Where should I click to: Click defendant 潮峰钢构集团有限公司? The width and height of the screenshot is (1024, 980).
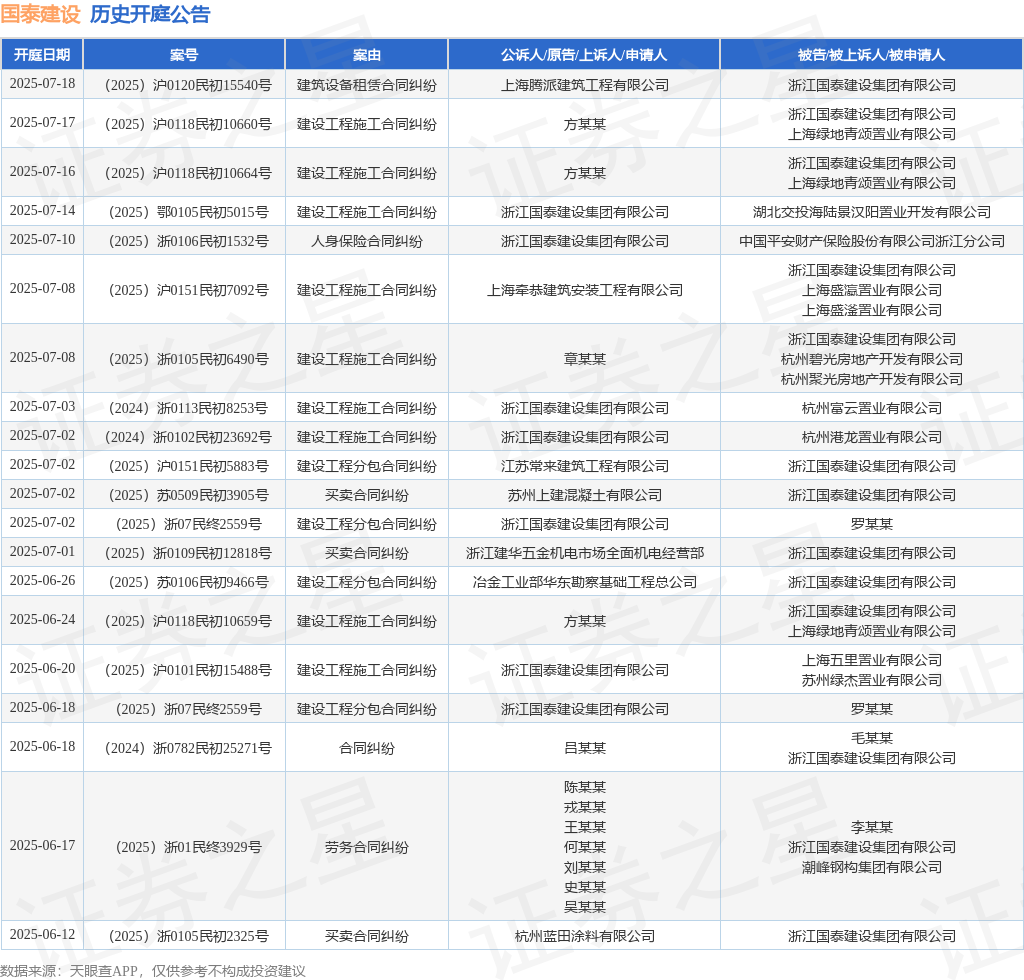(872, 867)
